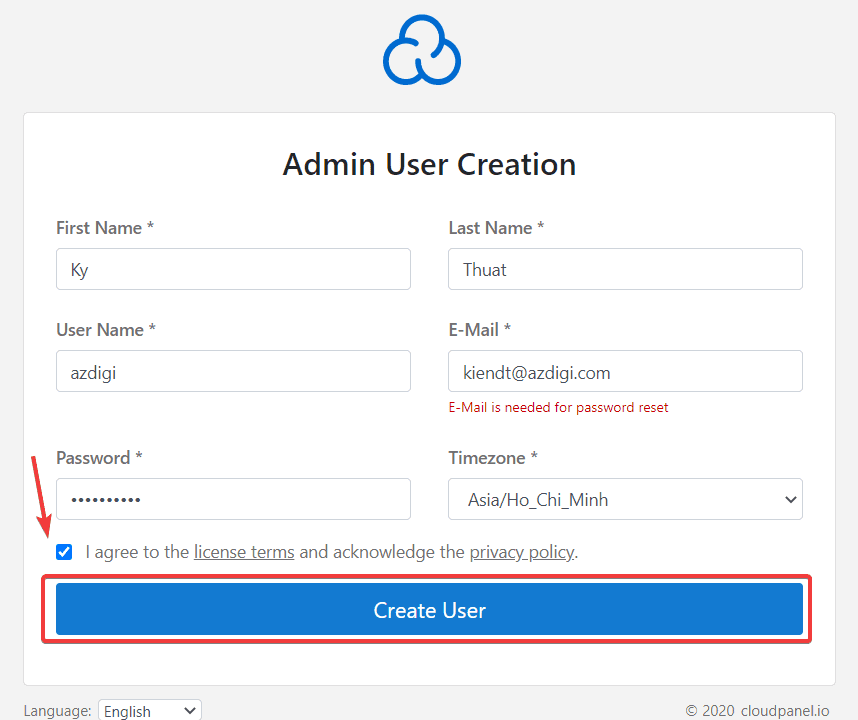Click the First Name label
Image resolution: width=858 pixels, height=720 pixels.
[104, 228]
